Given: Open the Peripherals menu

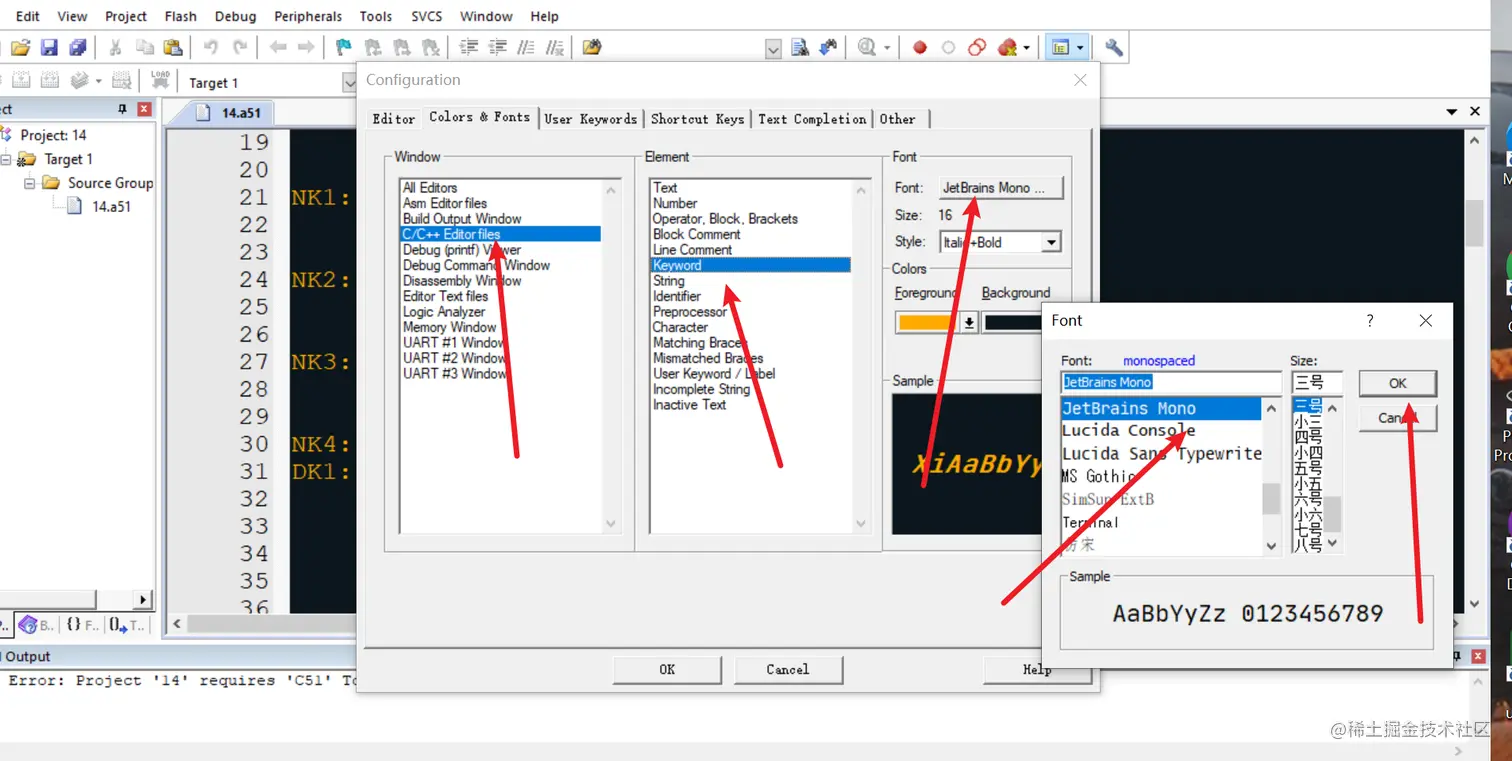Looking at the screenshot, I should [308, 16].
